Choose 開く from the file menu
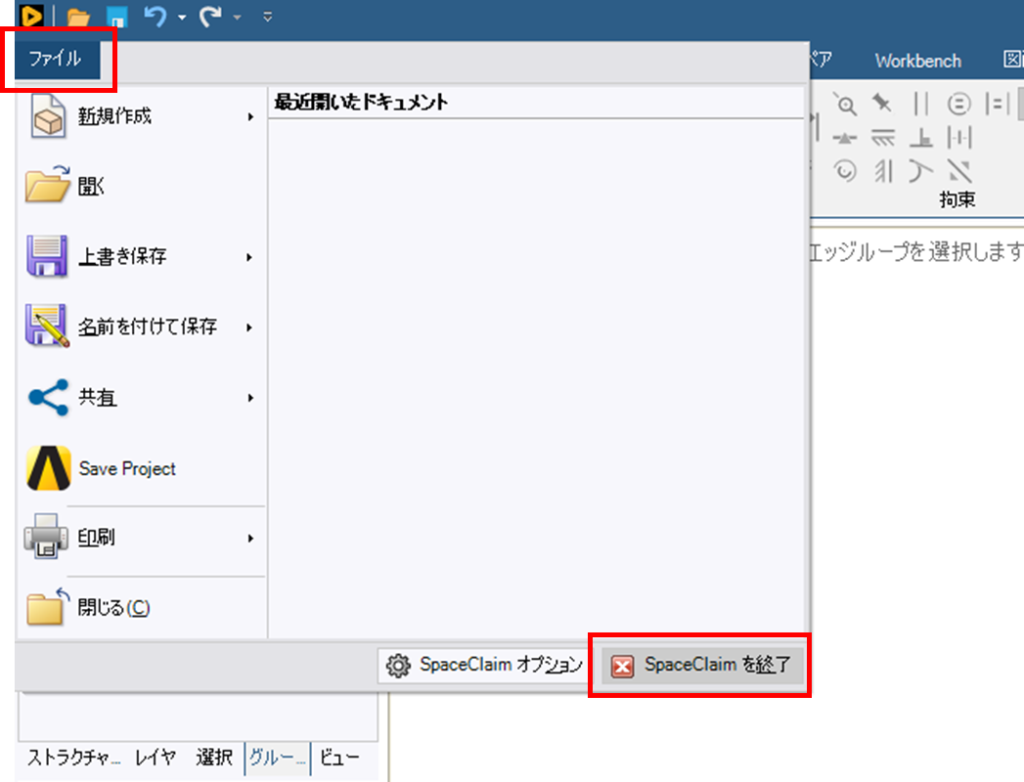 (140, 186)
